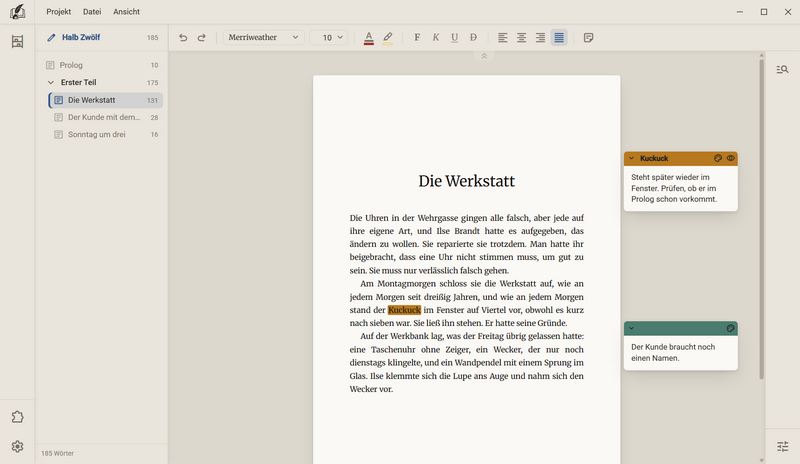Click the Die Werkstatt chapter heading
This screenshot has width=800, height=464.
click(466, 181)
